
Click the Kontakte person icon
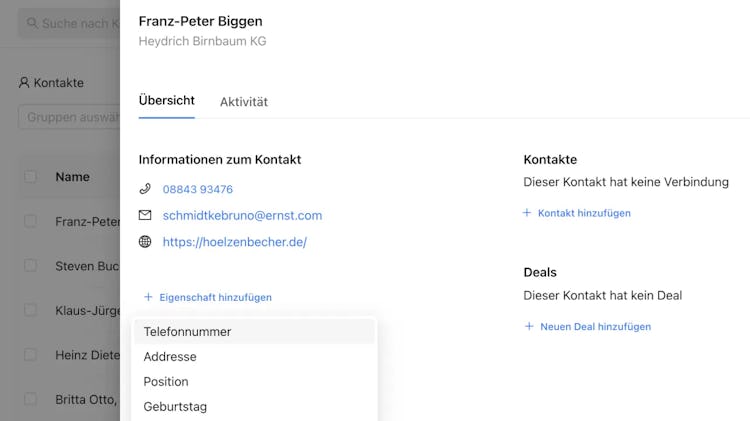tap(24, 83)
